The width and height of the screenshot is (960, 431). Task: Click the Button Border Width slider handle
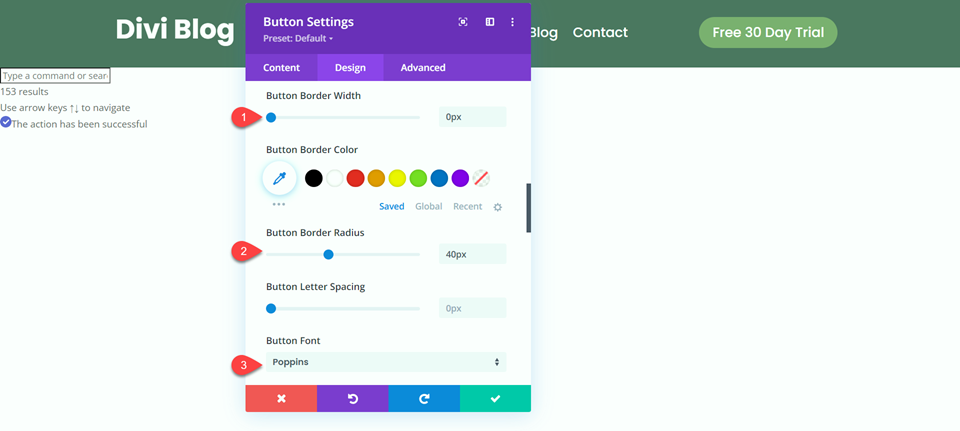point(271,118)
